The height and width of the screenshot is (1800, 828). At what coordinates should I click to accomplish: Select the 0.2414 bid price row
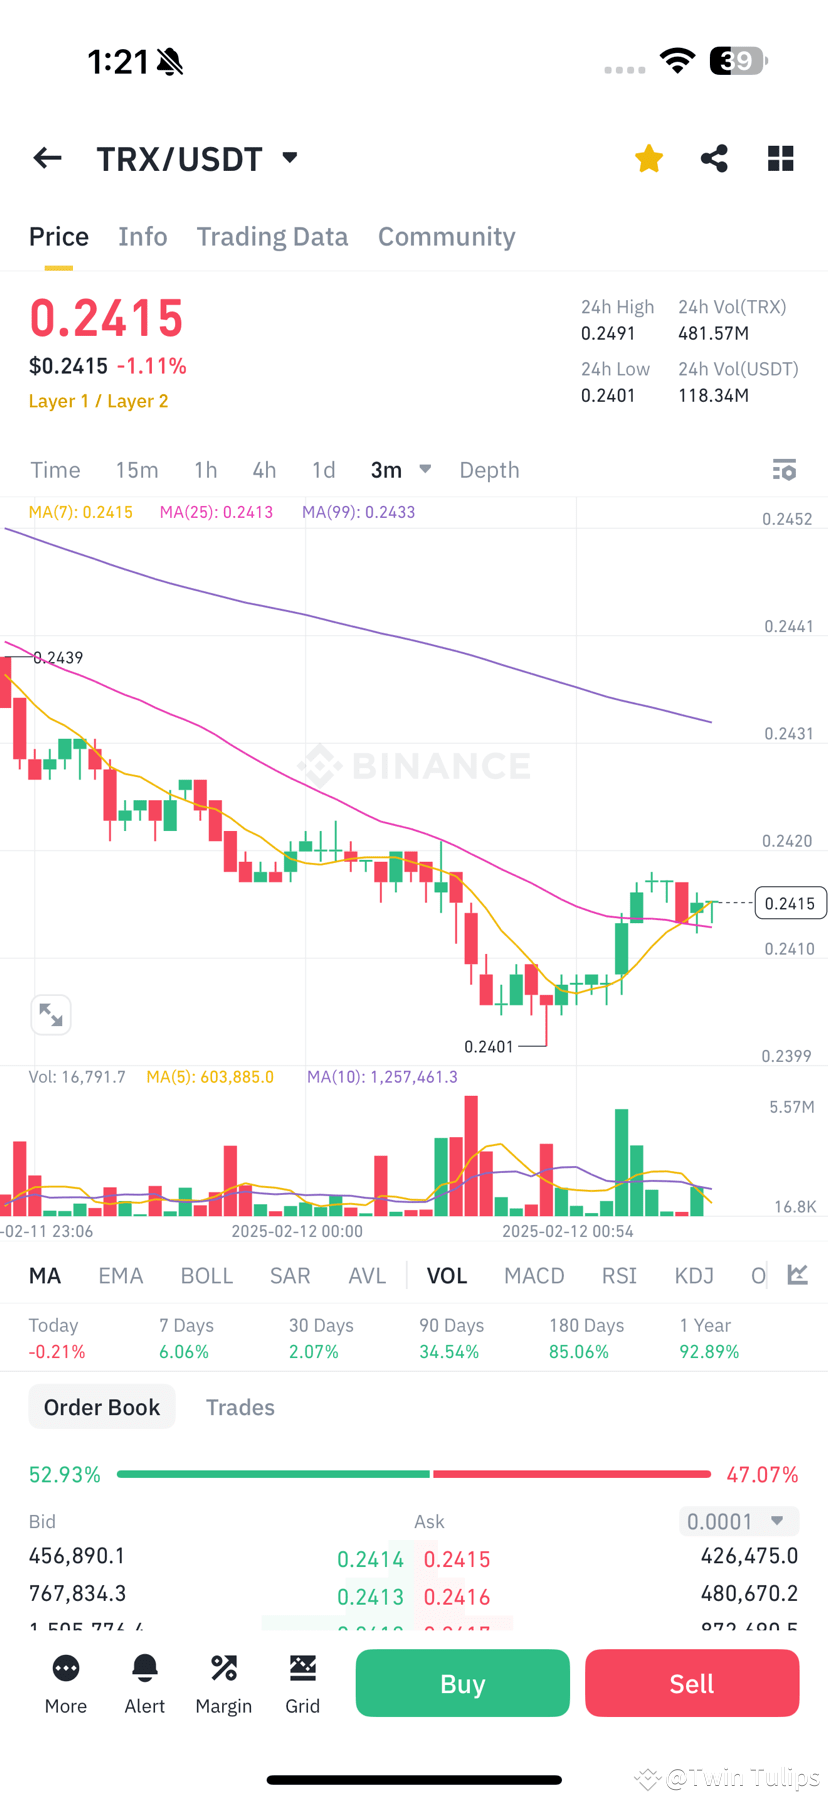coord(371,1558)
